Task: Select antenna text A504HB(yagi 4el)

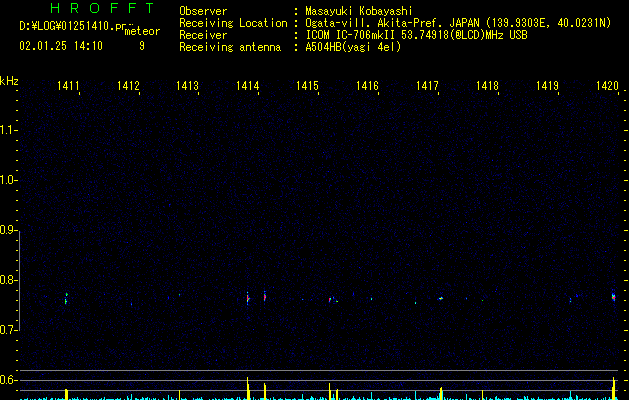Action: [353, 47]
